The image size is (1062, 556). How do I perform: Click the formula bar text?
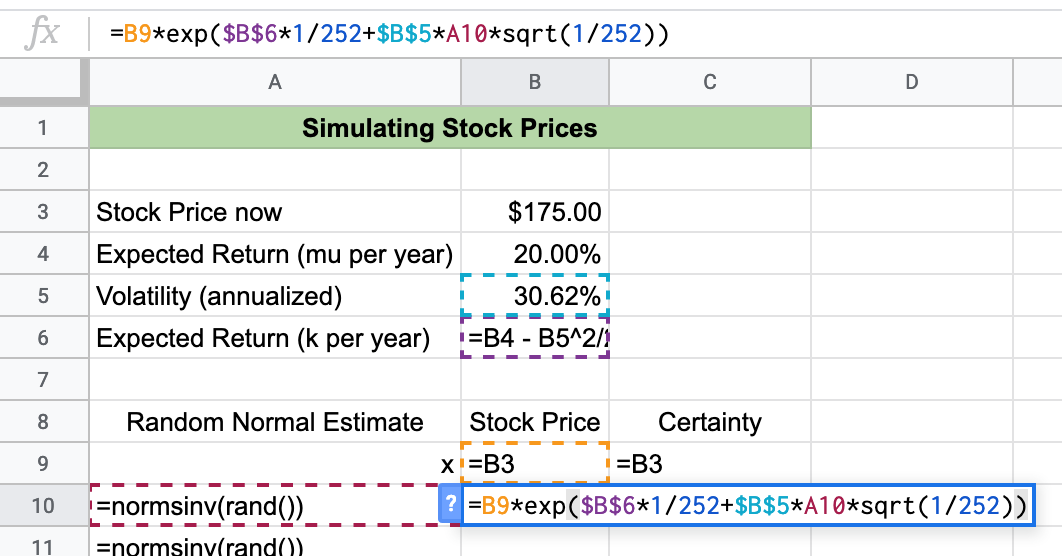pos(389,33)
